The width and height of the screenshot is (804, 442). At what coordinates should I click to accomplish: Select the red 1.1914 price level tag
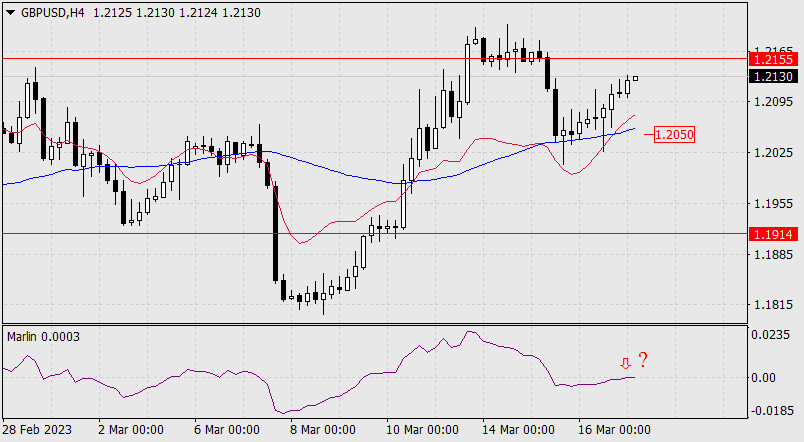[774, 233]
